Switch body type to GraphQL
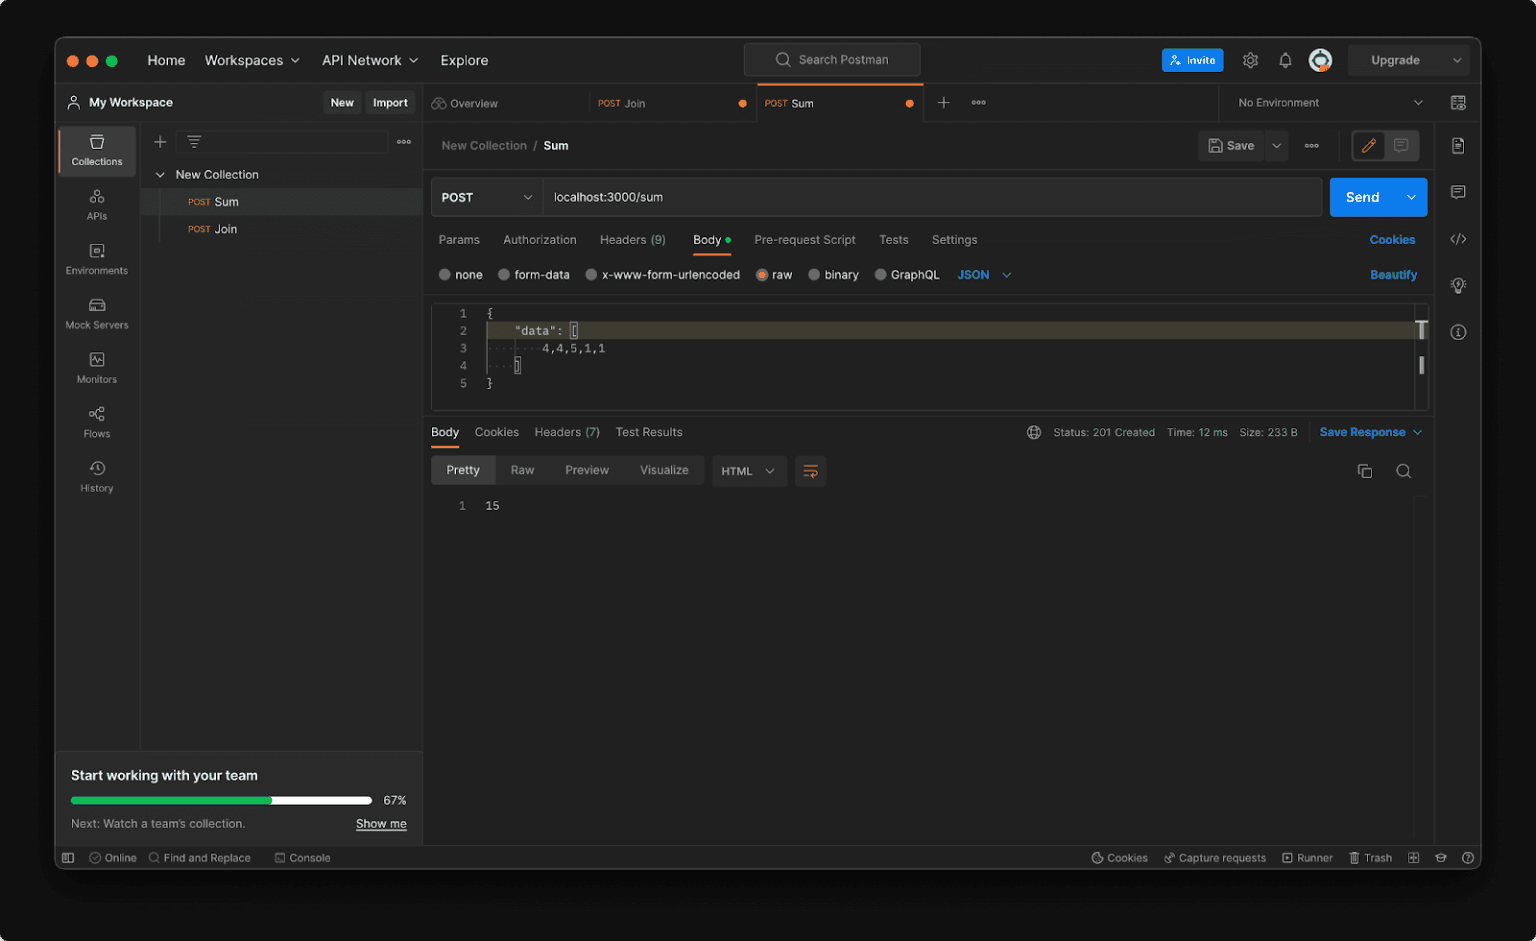The height and width of the screenshot is (941, 1536). [906, 274]
